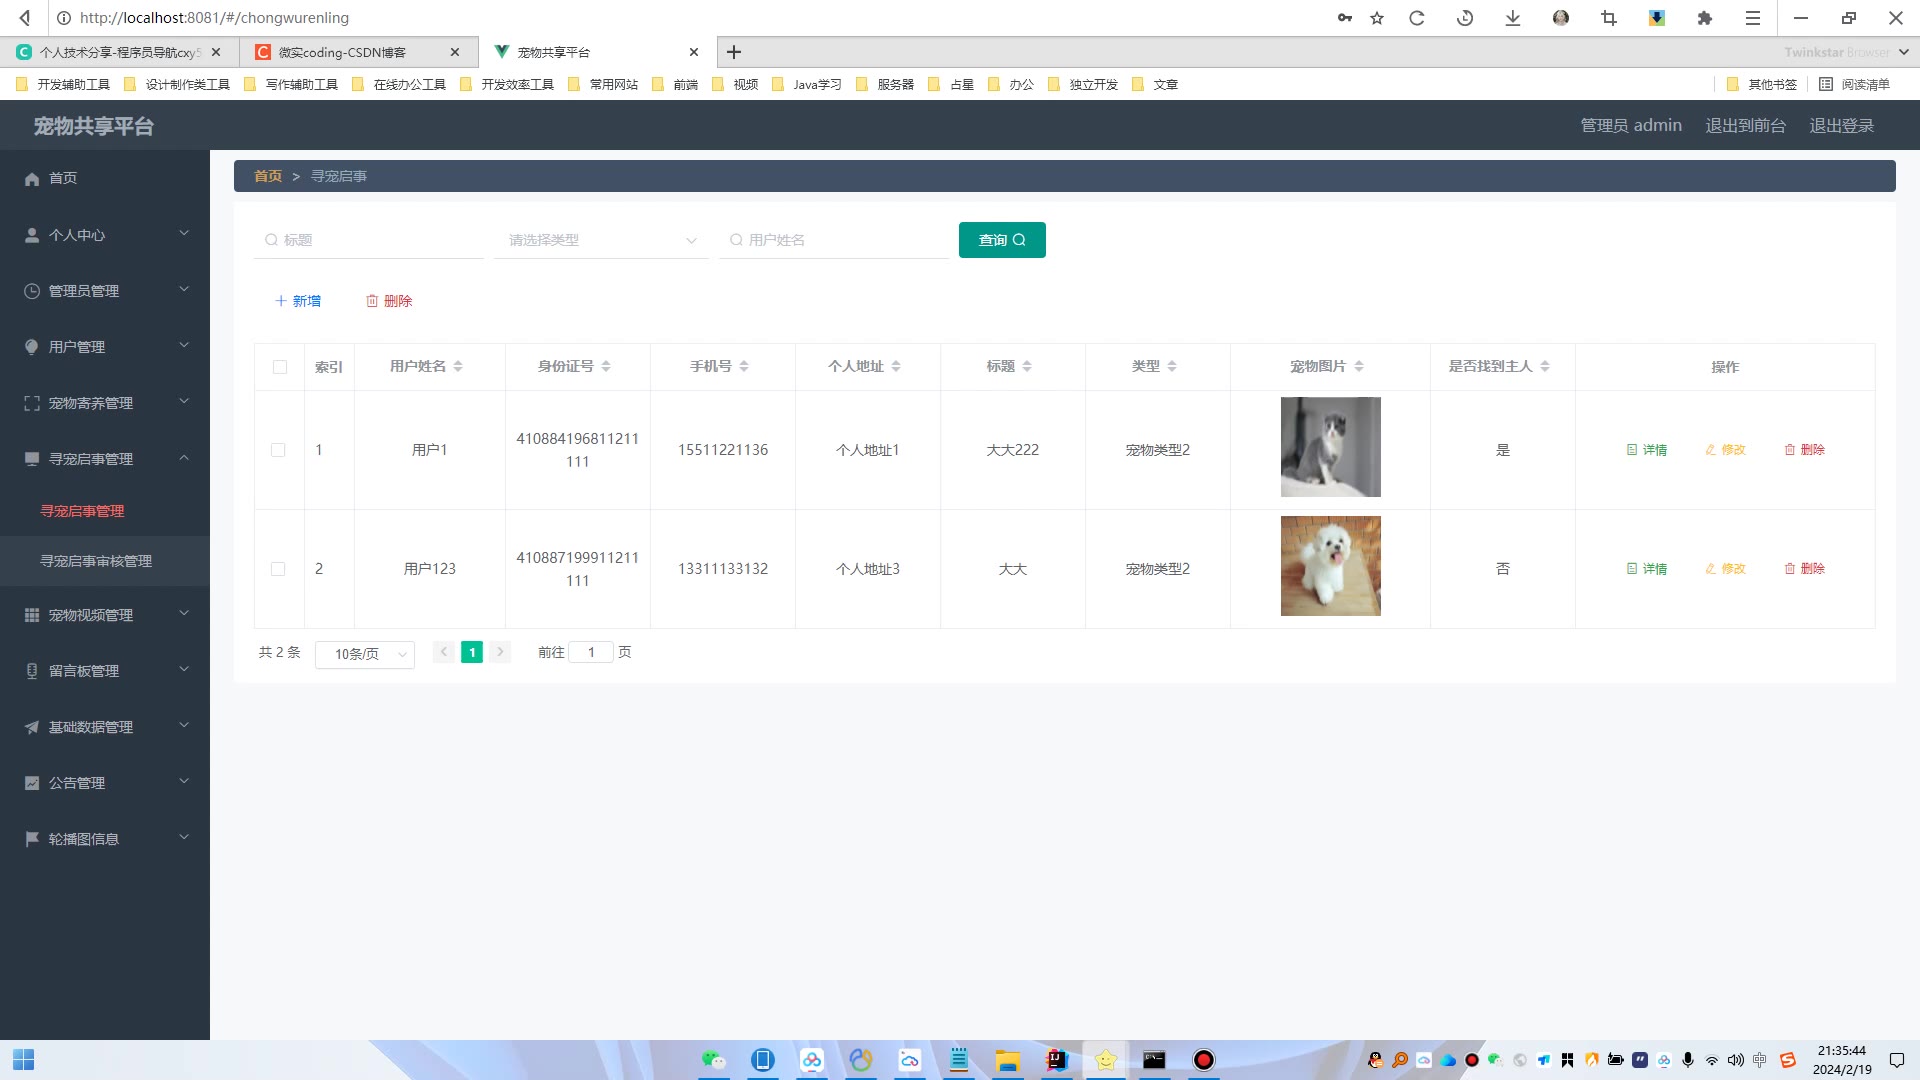This screenshot has width=1920, height=1080.
Task: Click the 留言板管理 icon
Action: click(x=32, y=671)
